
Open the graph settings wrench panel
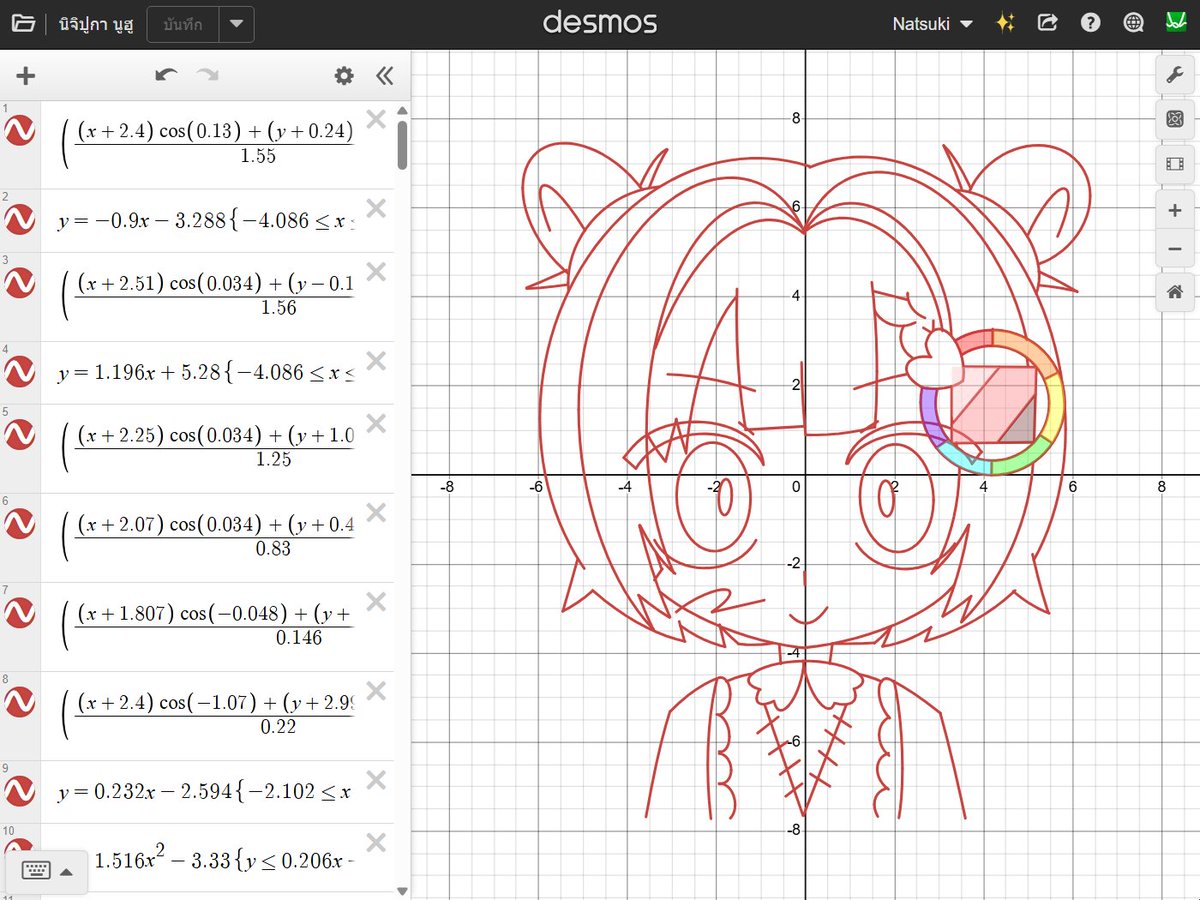pyautogui.click(x=1176, y=73)
